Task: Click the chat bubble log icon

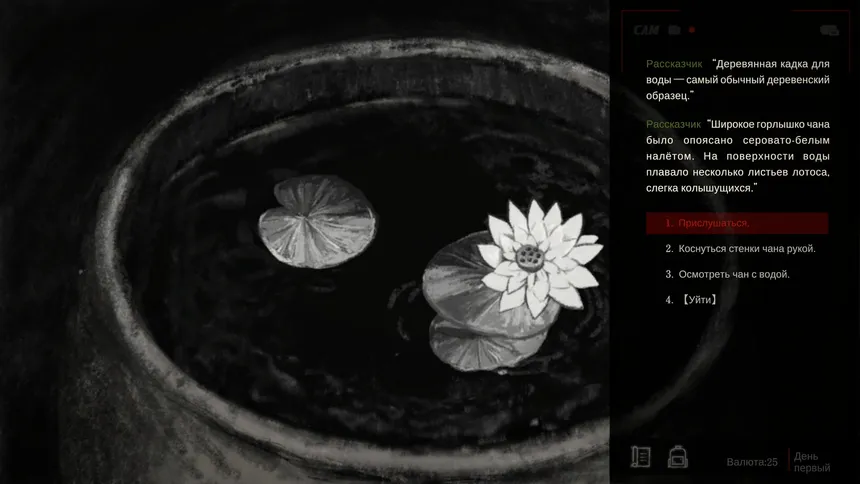Action: (829, 31)
